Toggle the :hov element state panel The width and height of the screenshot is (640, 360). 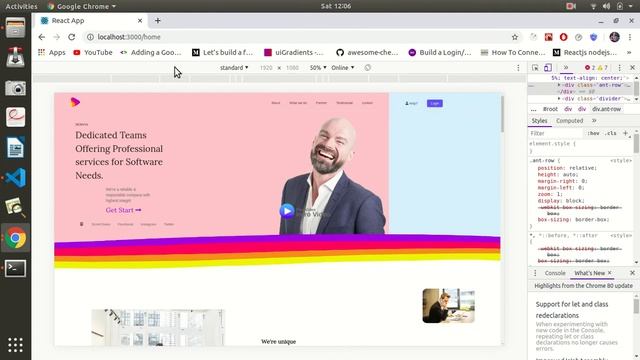[593, 133]
